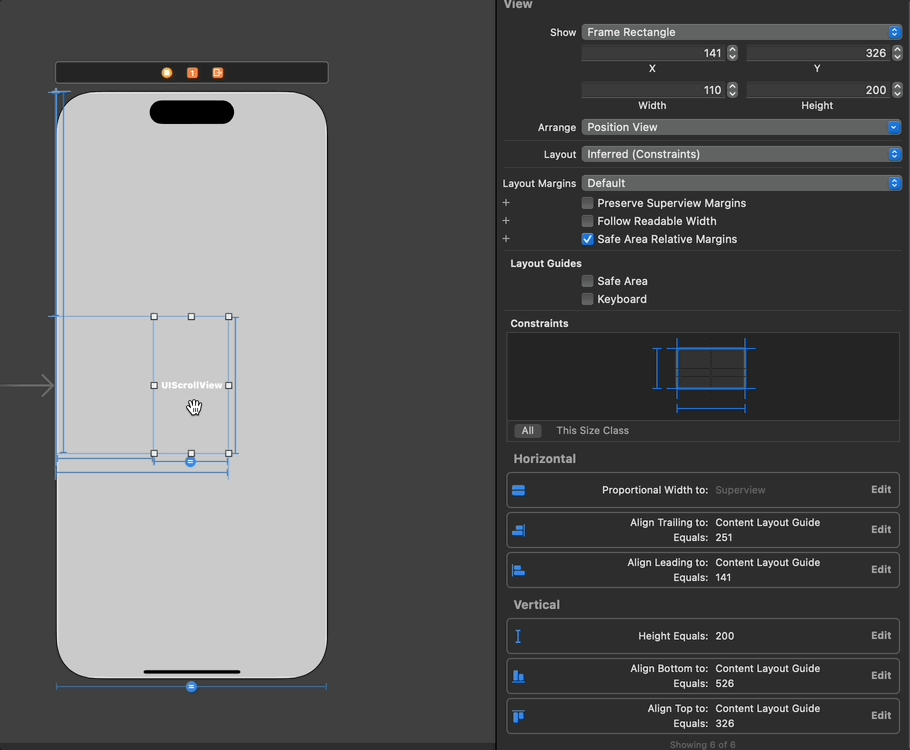Click the Y value stepper

(897, 53)
